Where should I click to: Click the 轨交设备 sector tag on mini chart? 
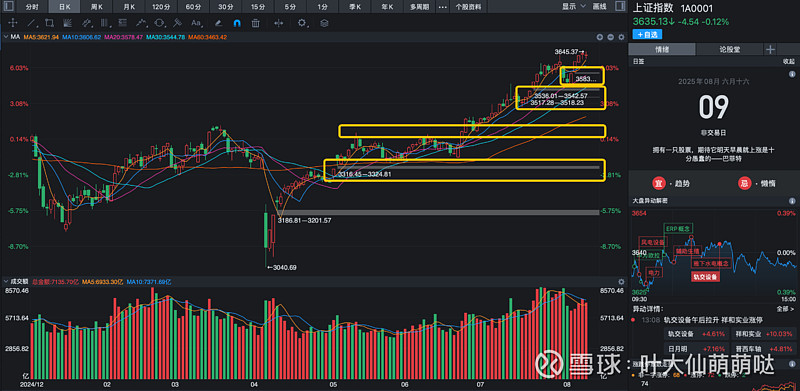705,277
